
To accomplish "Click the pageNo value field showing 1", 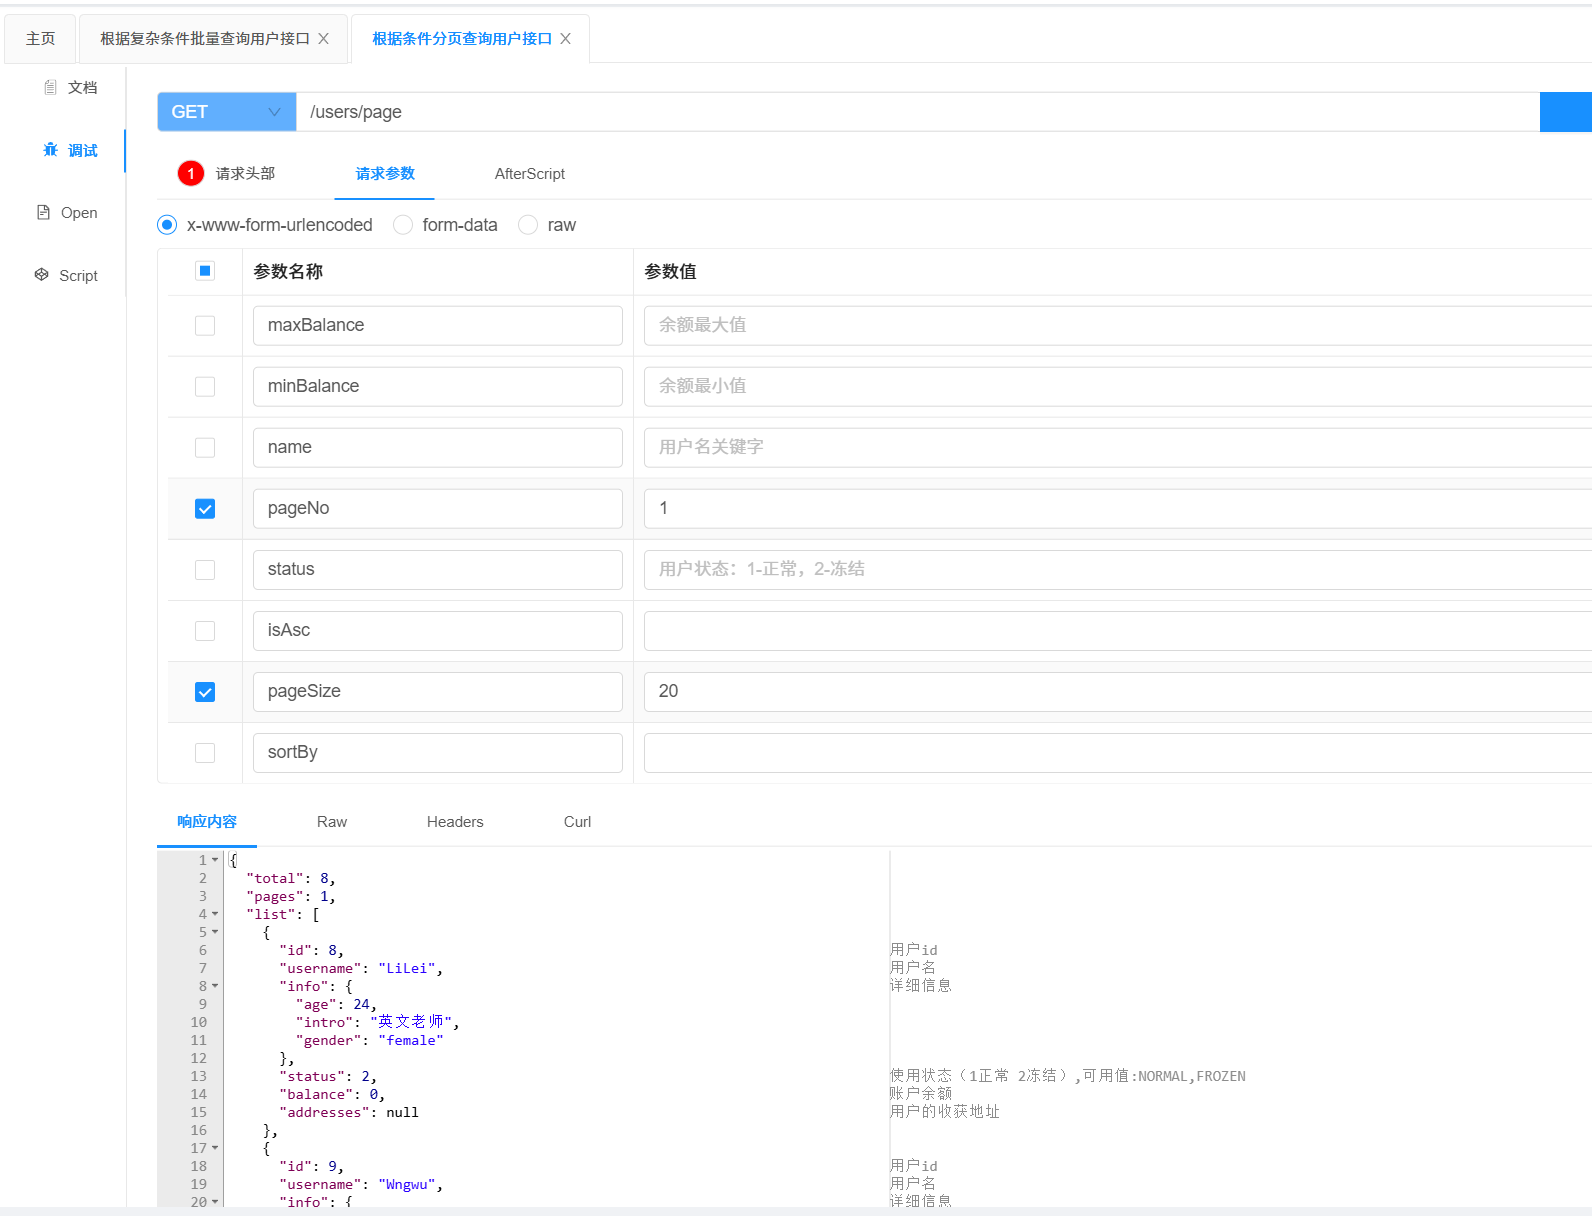I will pyautogui.click(x=1118, y=508).
